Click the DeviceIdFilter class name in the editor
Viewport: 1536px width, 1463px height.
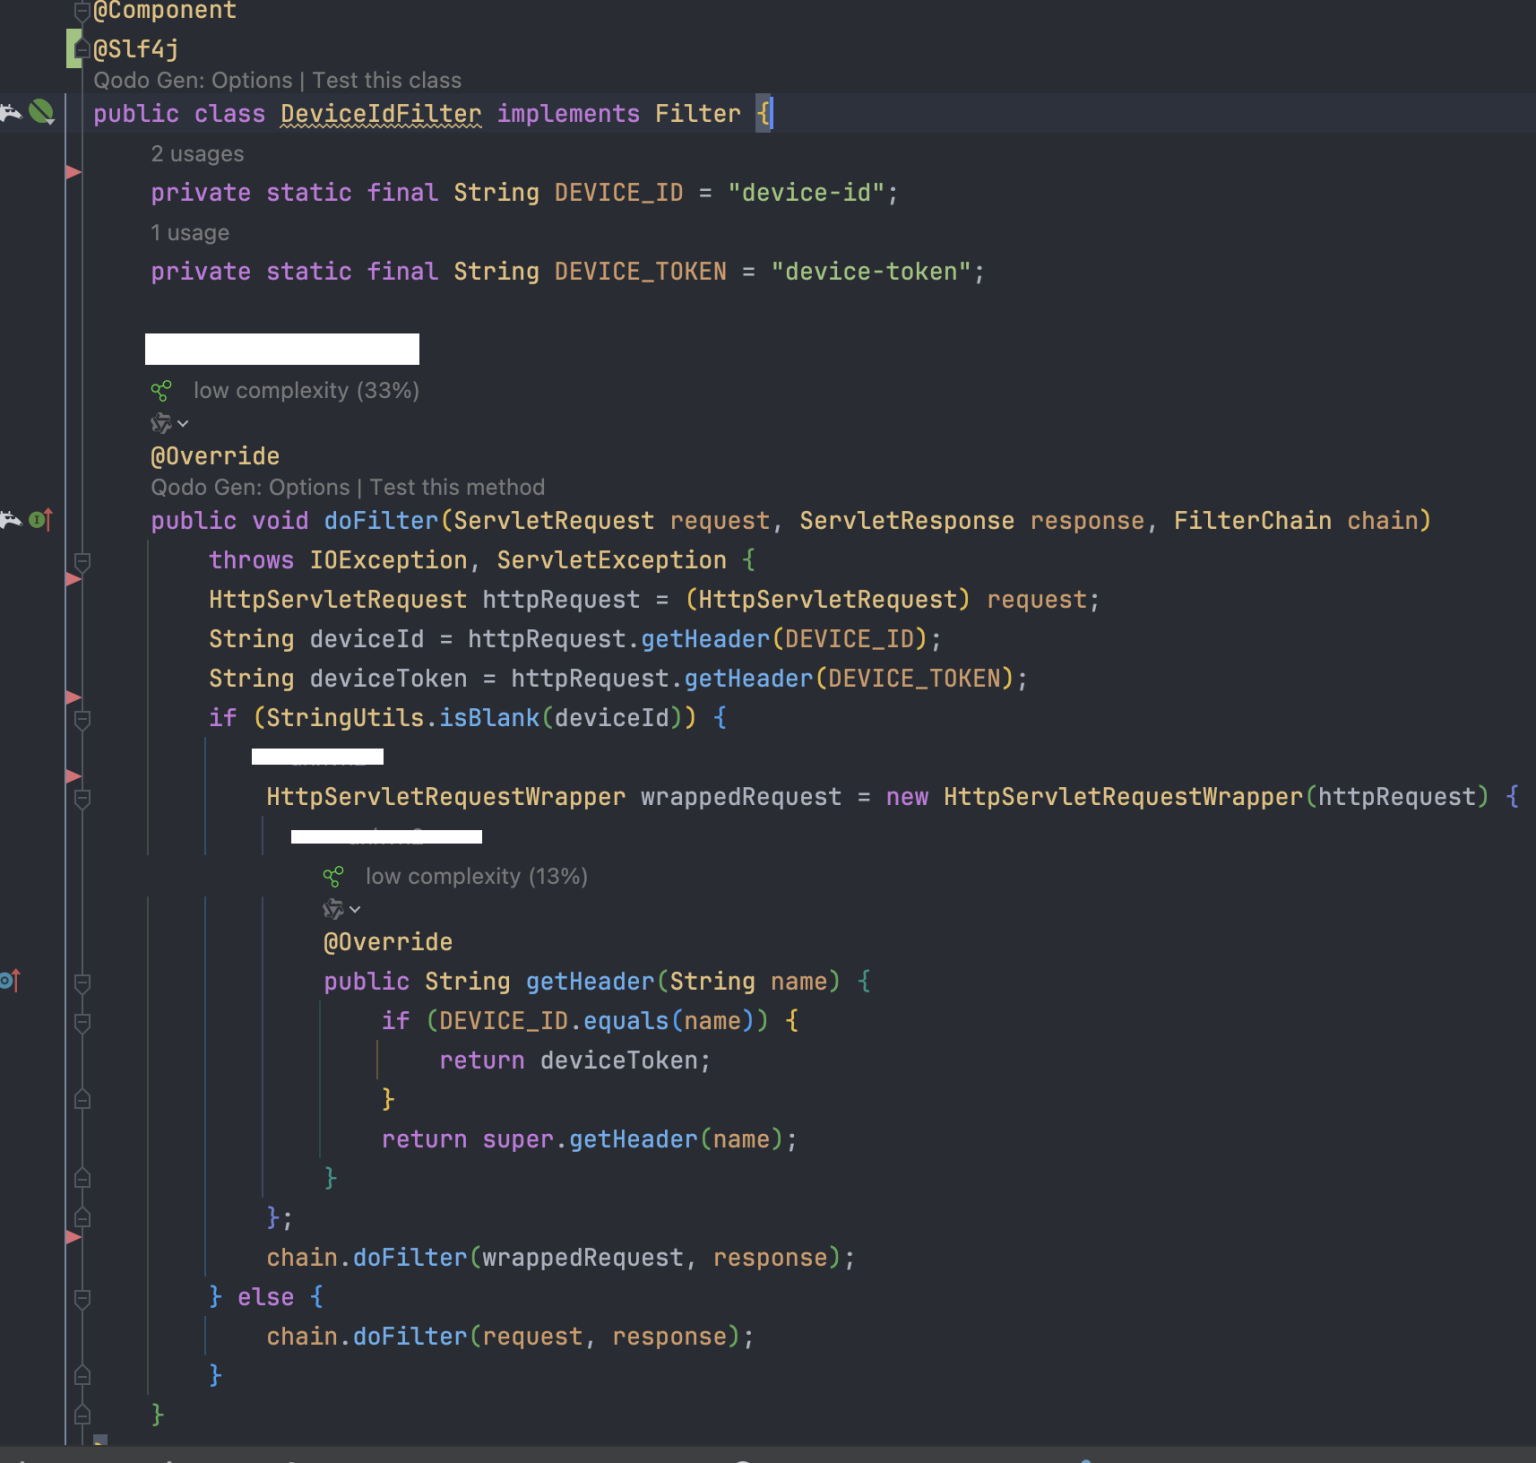[380, 114]
